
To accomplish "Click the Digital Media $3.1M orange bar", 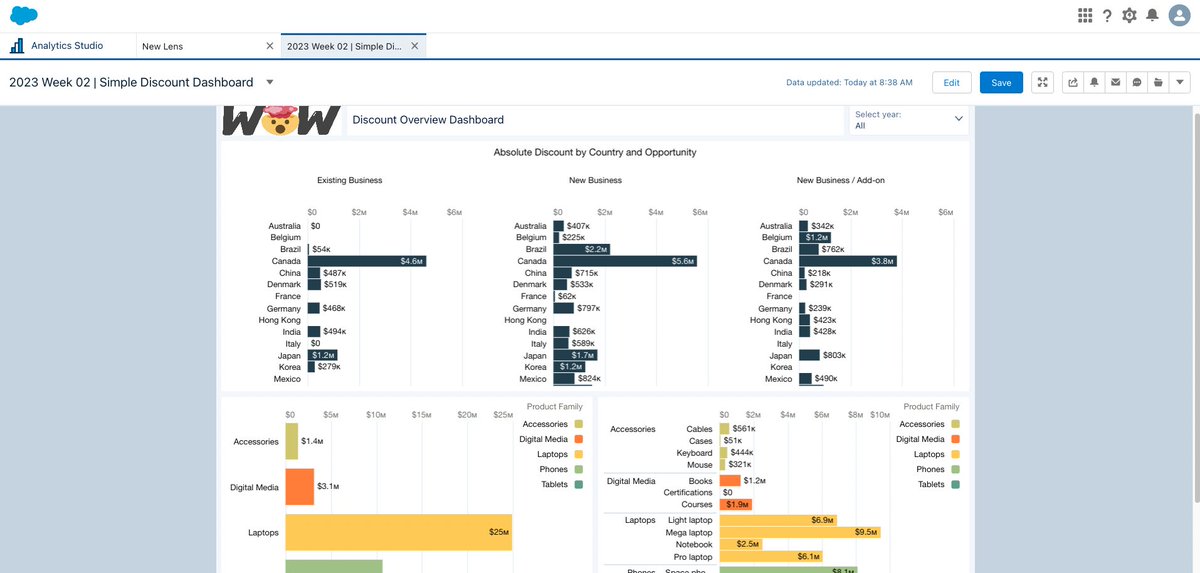I will point(299,487).
